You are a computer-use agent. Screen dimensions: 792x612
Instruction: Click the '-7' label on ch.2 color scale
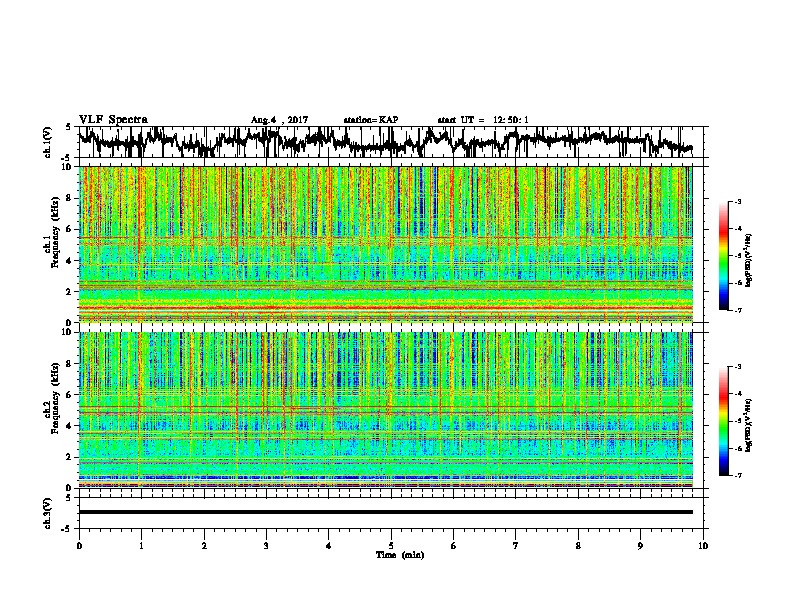pos(738,475)
